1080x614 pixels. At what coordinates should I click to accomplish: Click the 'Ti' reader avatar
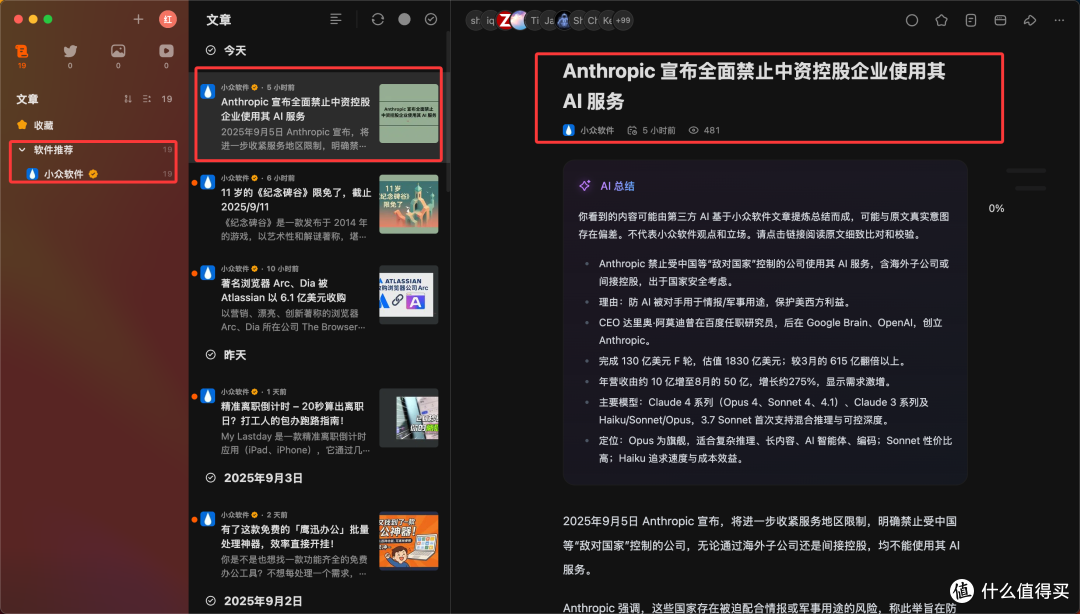(x=535, y=21)
